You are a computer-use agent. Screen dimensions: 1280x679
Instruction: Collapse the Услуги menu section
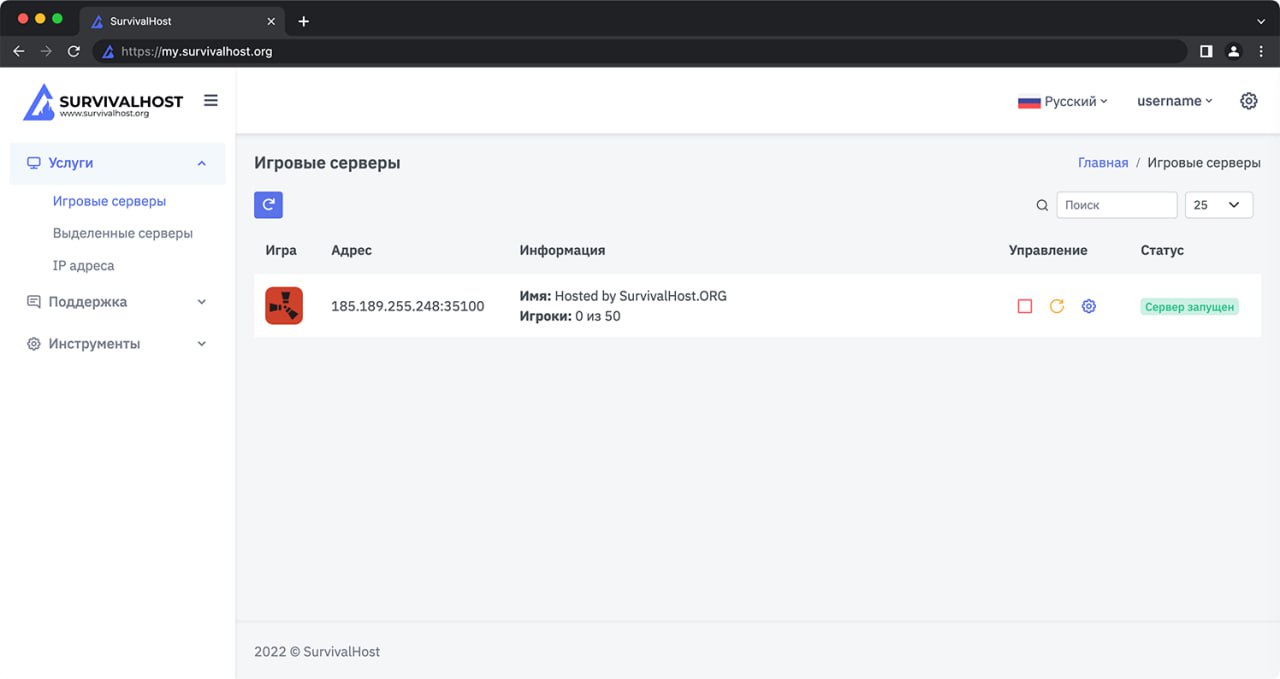118,163
